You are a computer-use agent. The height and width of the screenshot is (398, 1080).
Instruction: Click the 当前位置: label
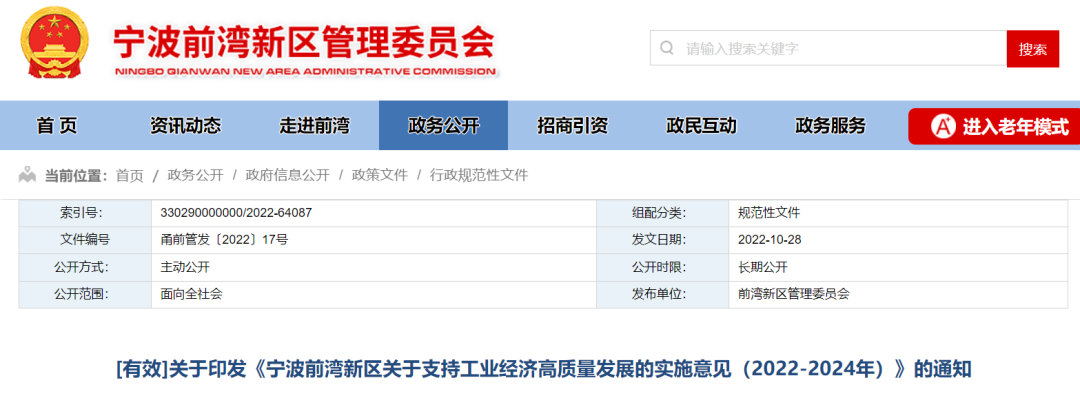click(x=76, y=176)
